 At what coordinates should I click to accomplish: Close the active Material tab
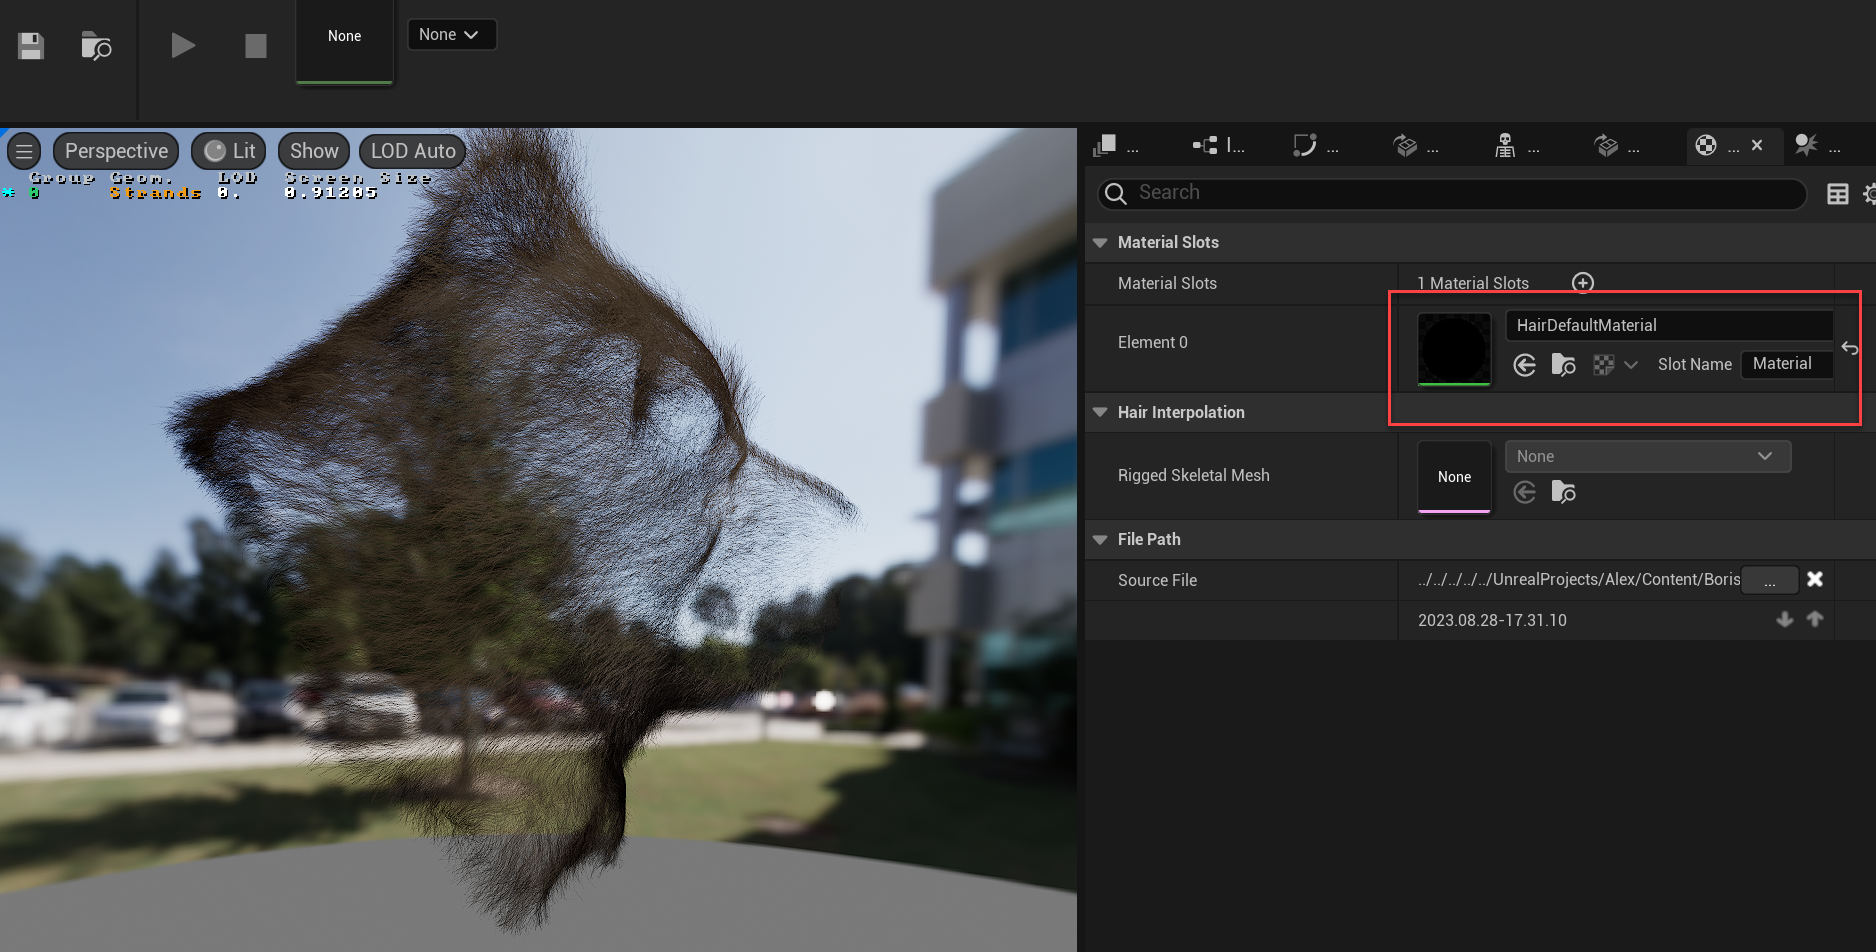[1757, 145]
